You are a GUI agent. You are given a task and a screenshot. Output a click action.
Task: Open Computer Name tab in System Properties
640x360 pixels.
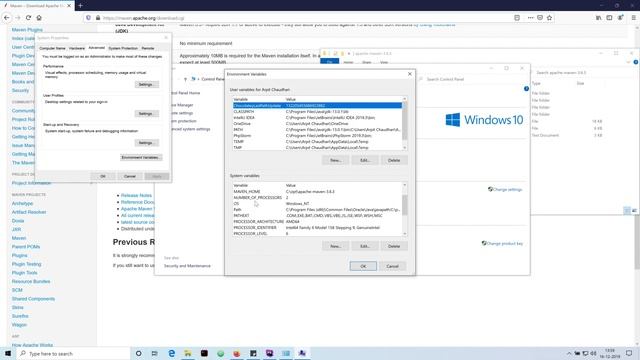point(52,48)
